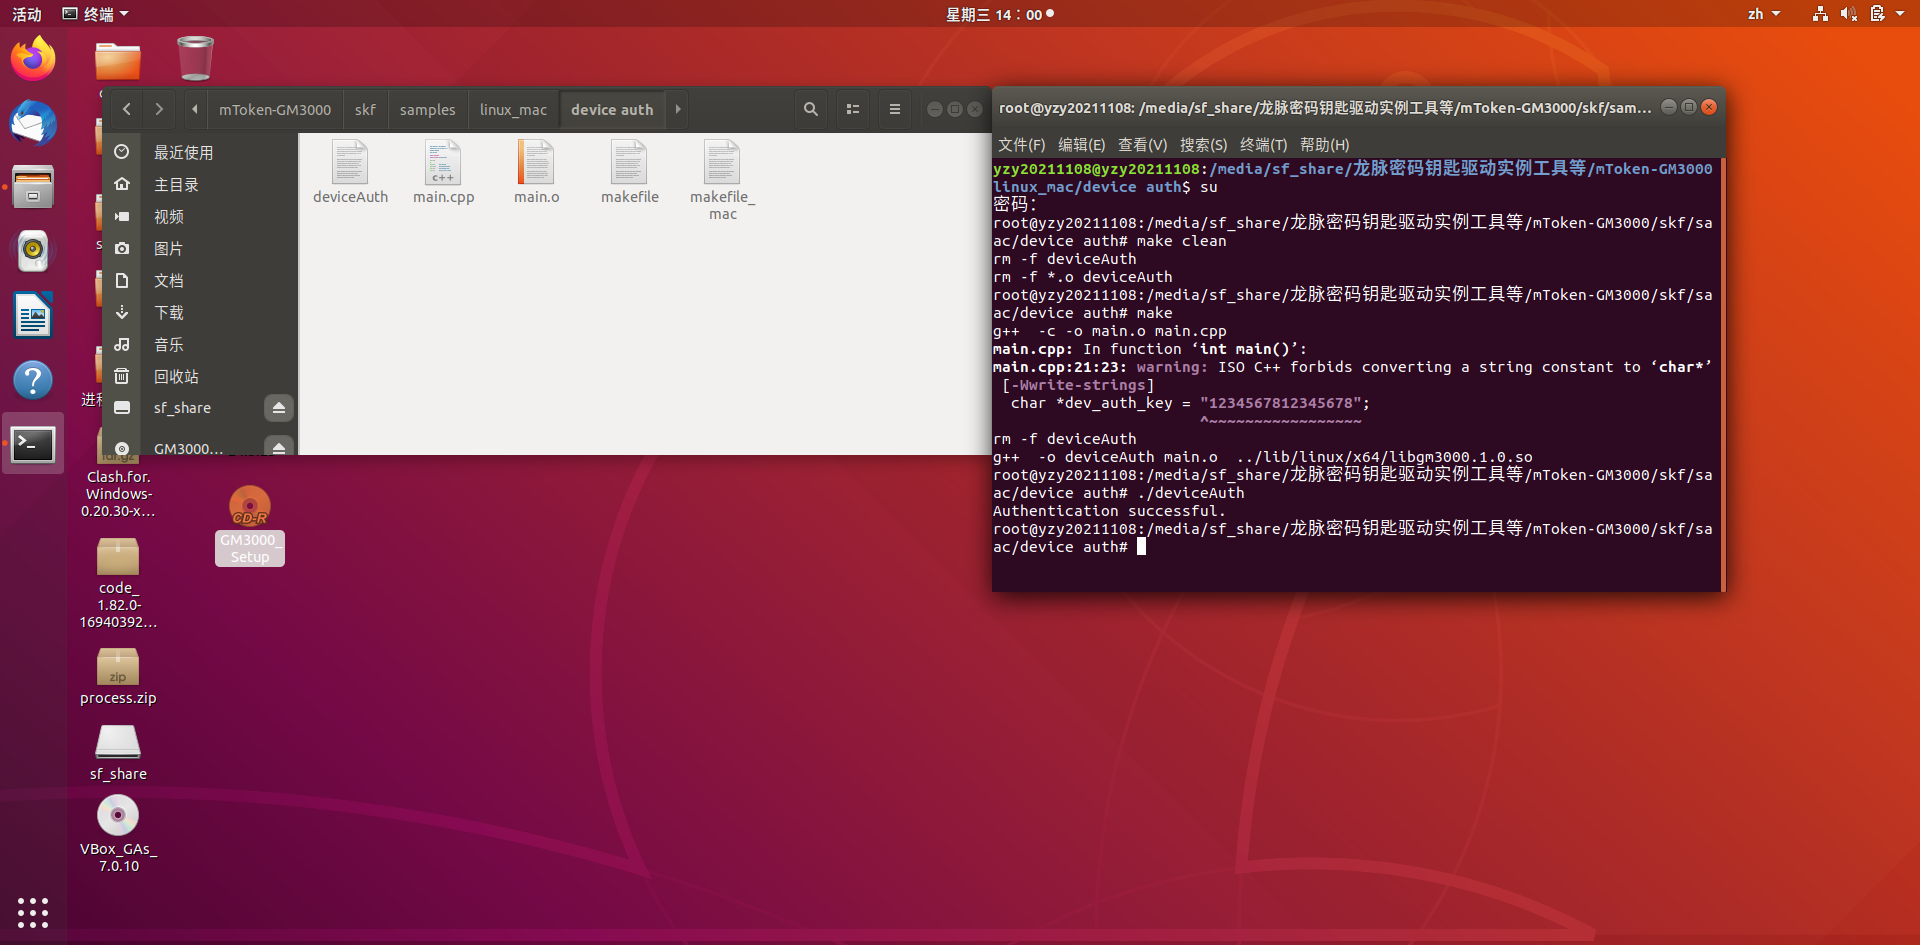The image size is (1920, 945).
Task: Select the makefile file
Action: click(629, 172)
